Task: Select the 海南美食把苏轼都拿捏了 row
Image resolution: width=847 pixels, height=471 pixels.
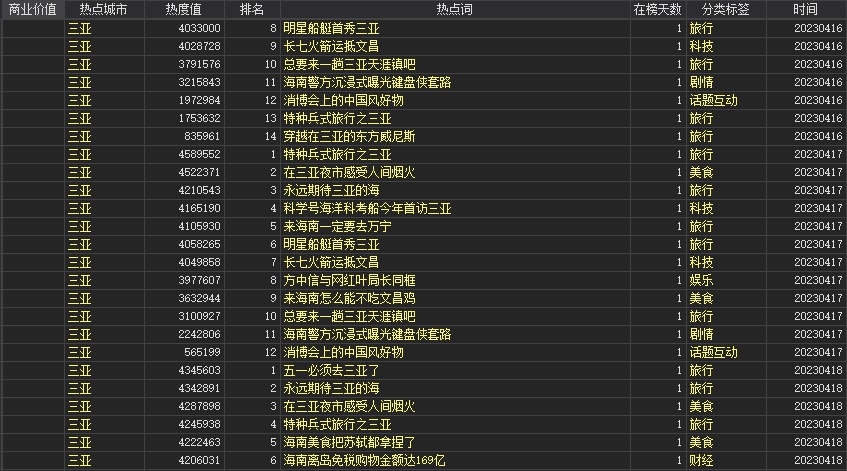Action: [x=349, y=443]
